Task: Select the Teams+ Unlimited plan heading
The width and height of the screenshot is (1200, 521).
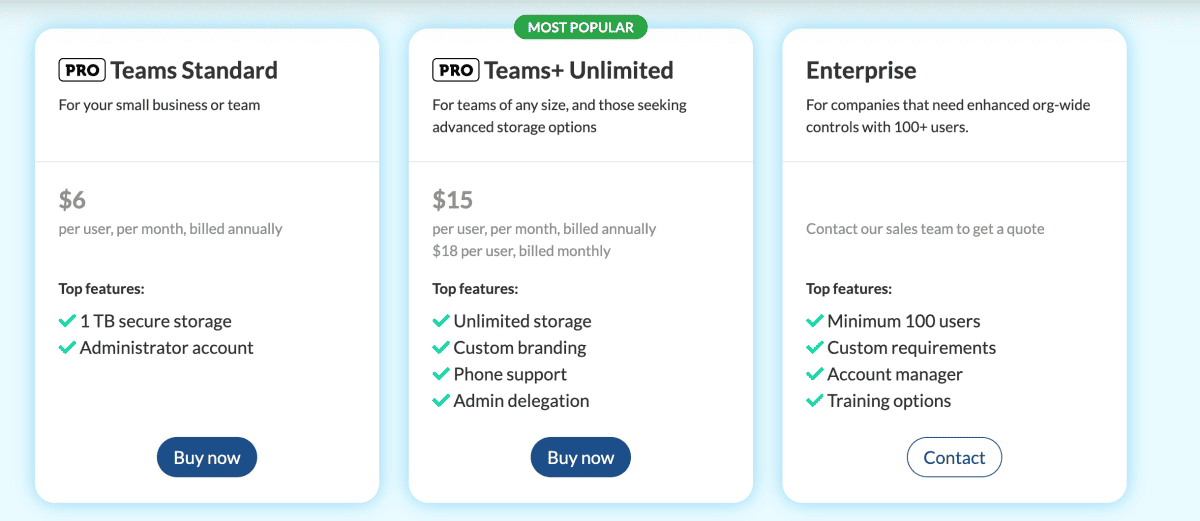Action: [x=578, y=70]
